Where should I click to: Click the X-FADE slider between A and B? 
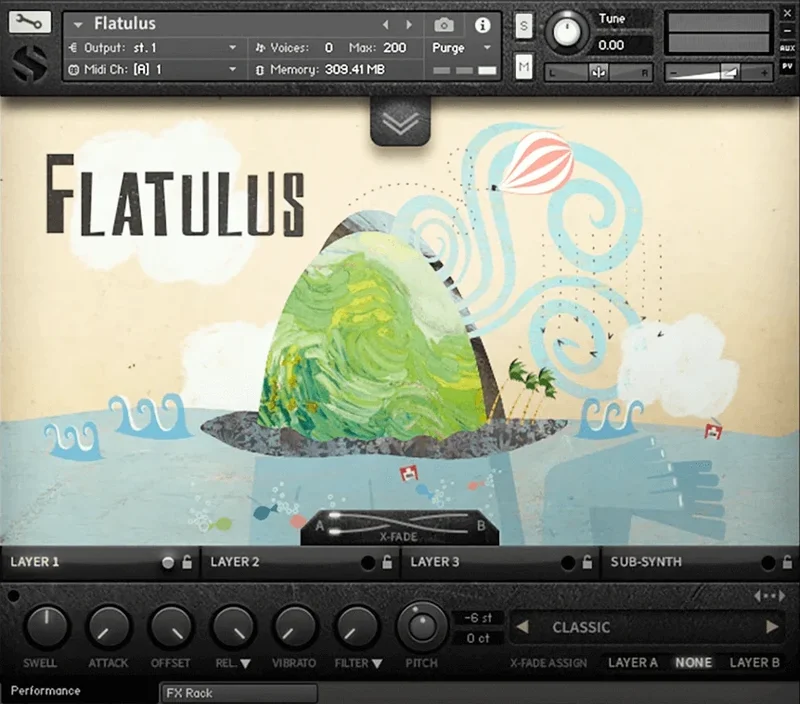[x=400, y=525]
